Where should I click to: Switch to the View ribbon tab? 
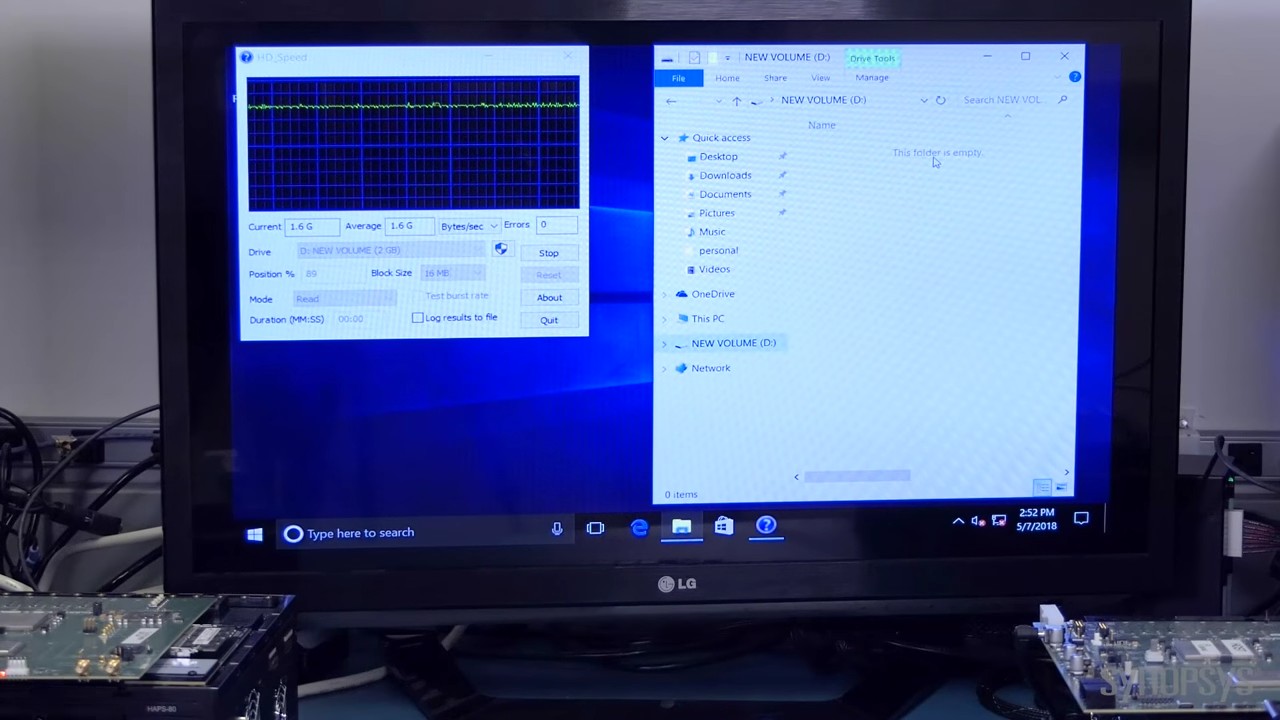[x=820, y=78]
